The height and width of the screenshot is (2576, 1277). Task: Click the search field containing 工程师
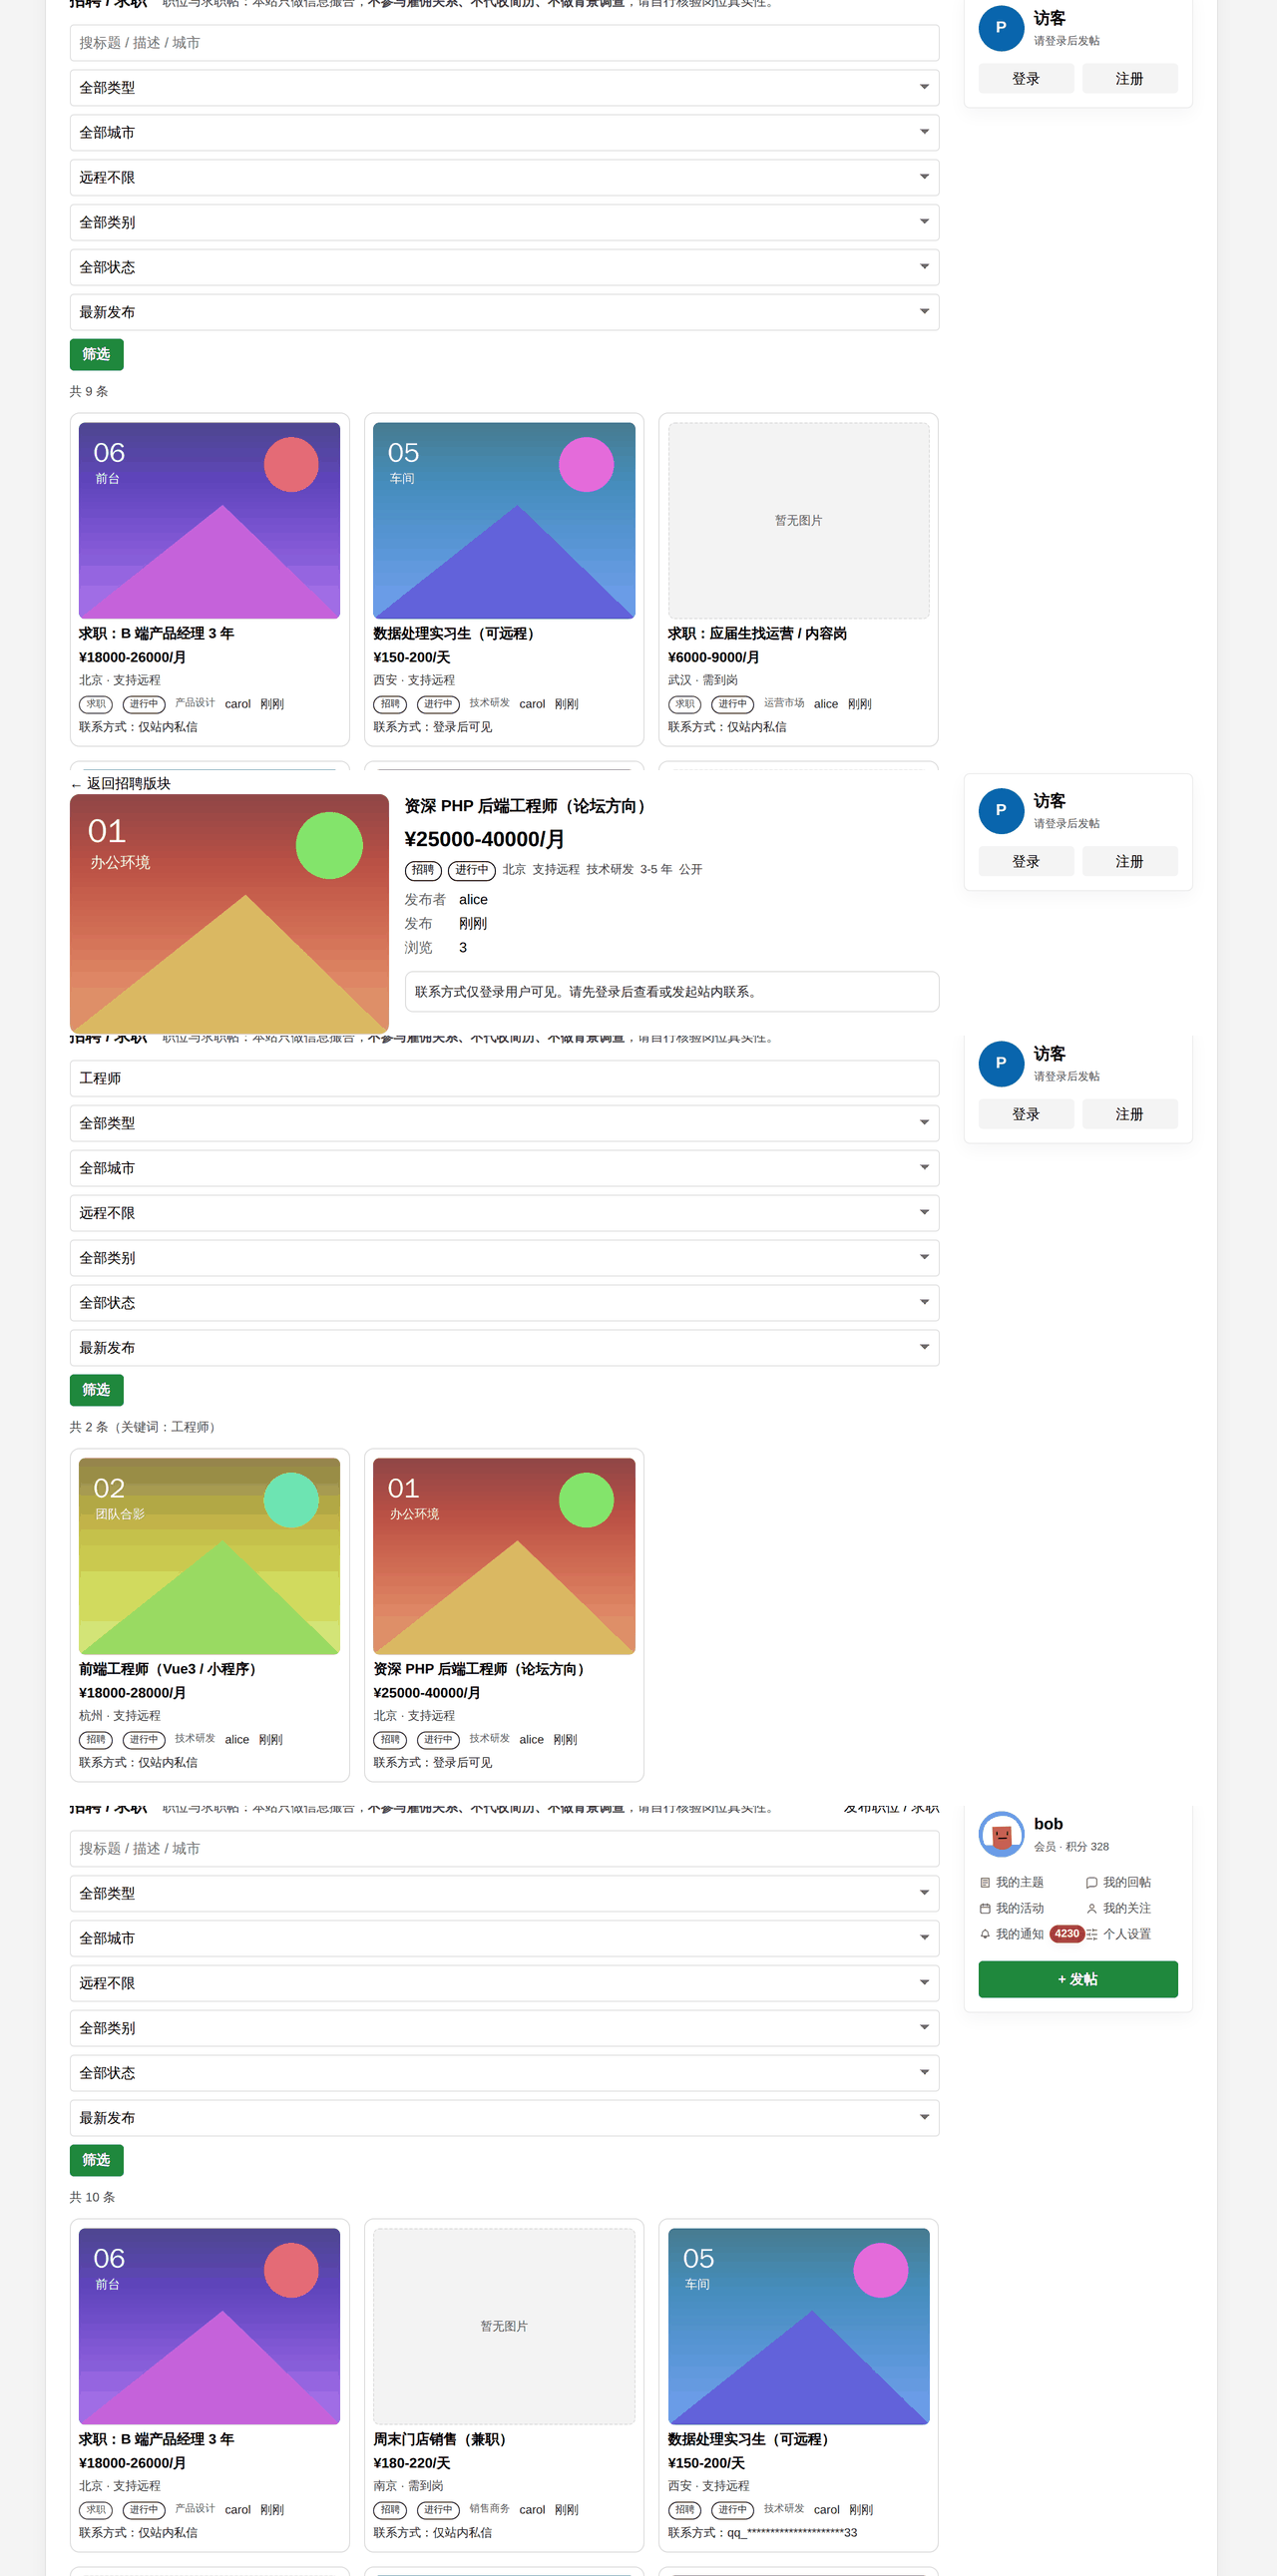click(x=504, y=1078)
